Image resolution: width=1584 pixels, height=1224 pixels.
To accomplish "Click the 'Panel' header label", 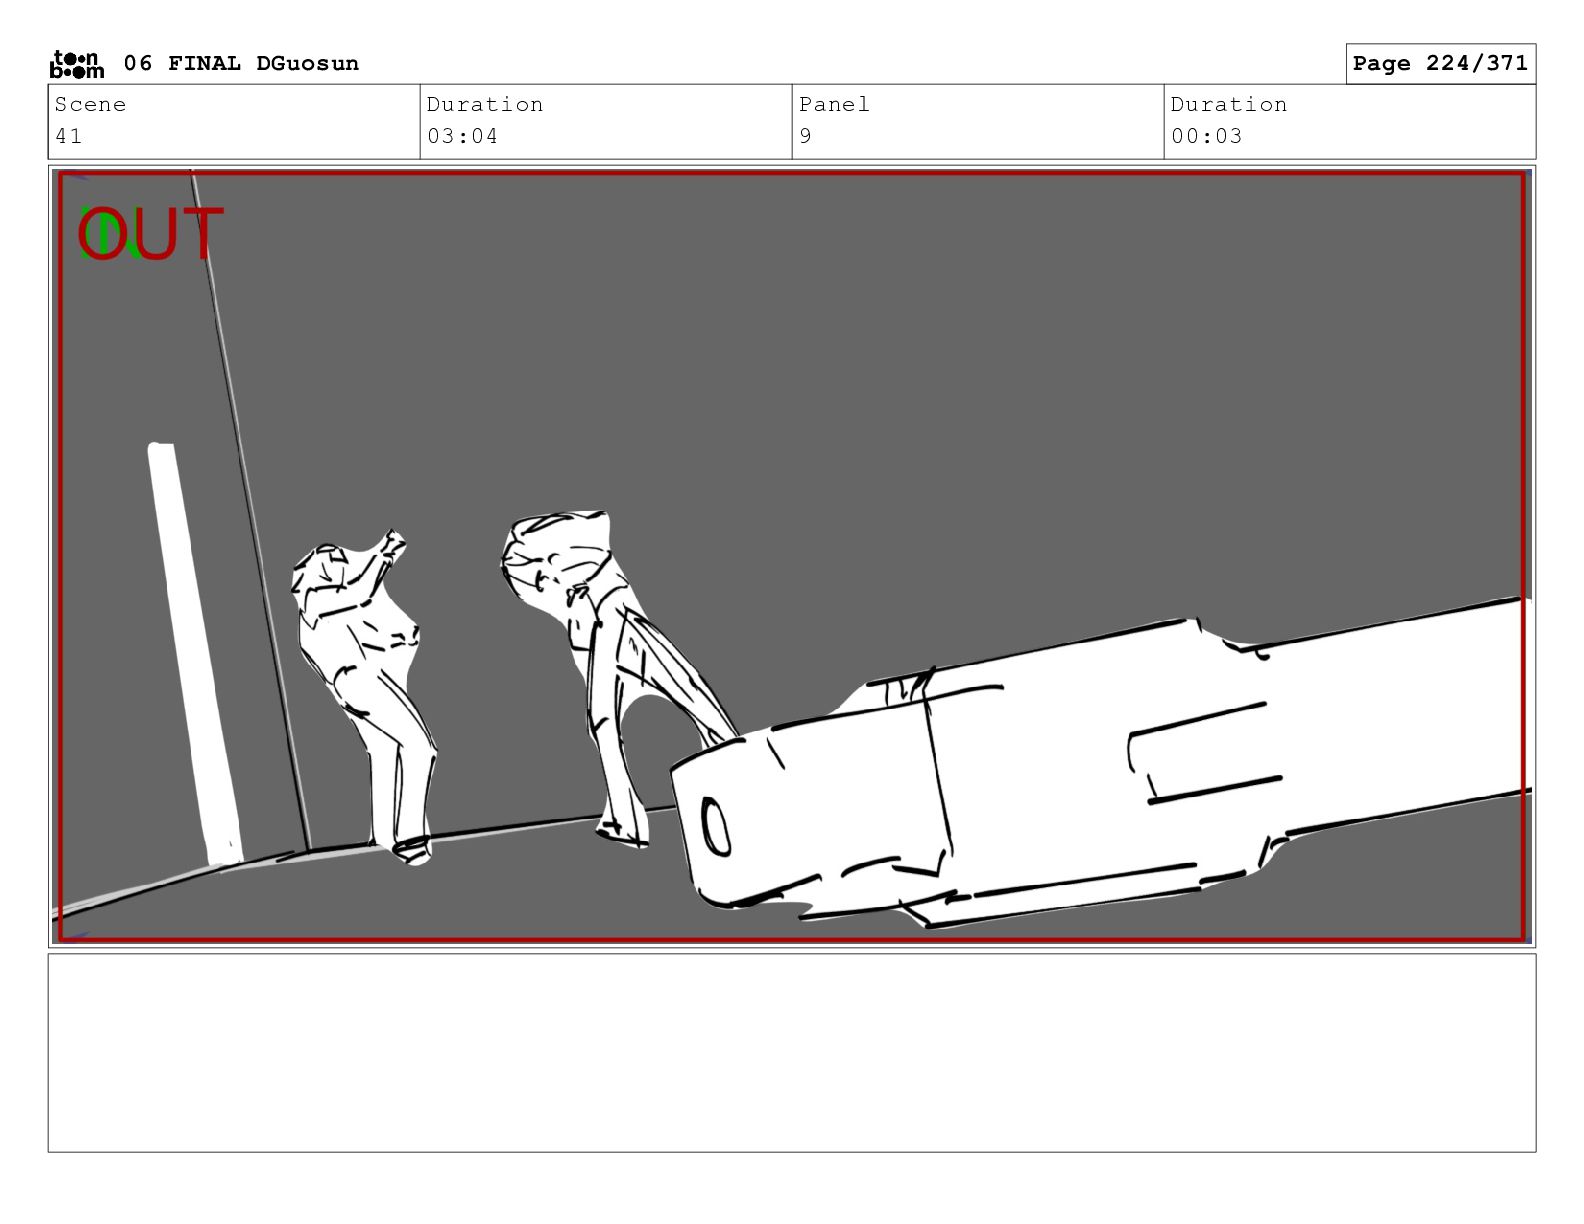I will click(834, 105).
